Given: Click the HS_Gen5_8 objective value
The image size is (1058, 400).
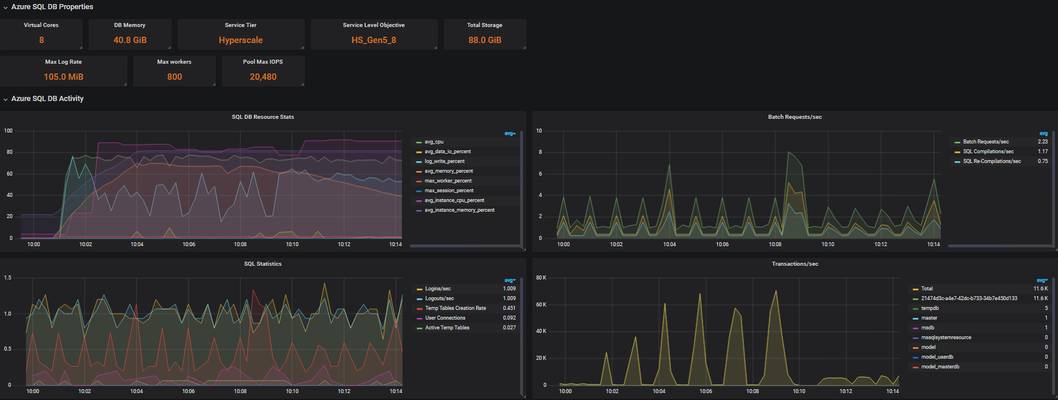Looking at the screenshot, I should [373, 40].
